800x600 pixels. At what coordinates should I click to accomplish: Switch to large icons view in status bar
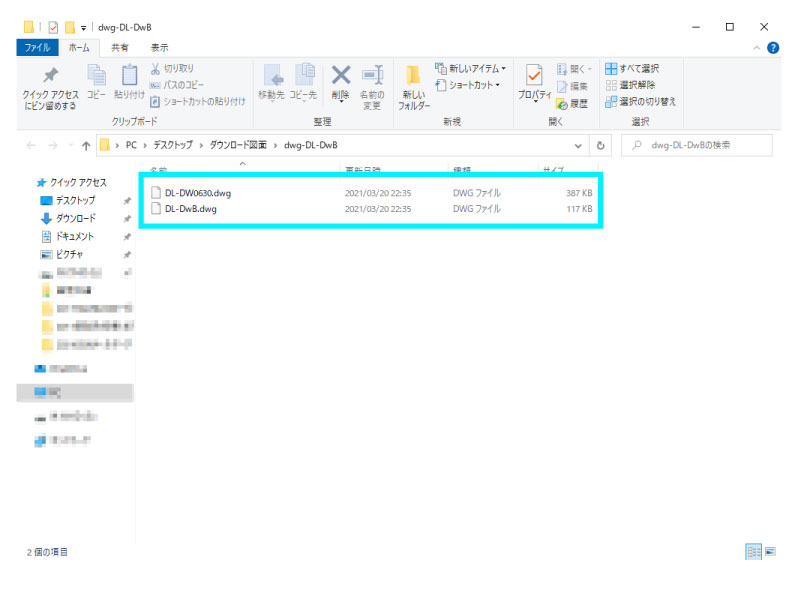(x=771, y=552)
